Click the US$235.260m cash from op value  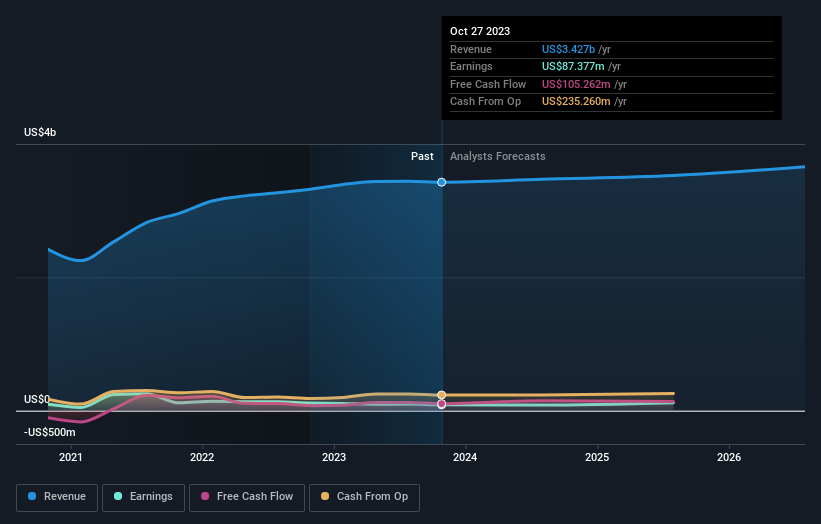tap(576, 102)
